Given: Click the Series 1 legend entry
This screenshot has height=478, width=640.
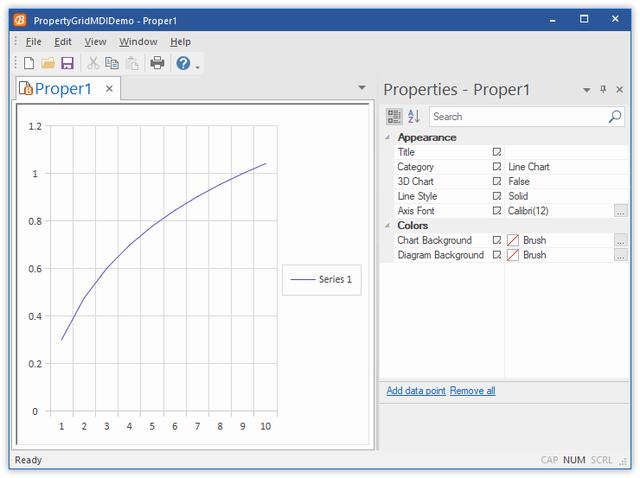Looking at the screenshot, I should click(322, 280).
